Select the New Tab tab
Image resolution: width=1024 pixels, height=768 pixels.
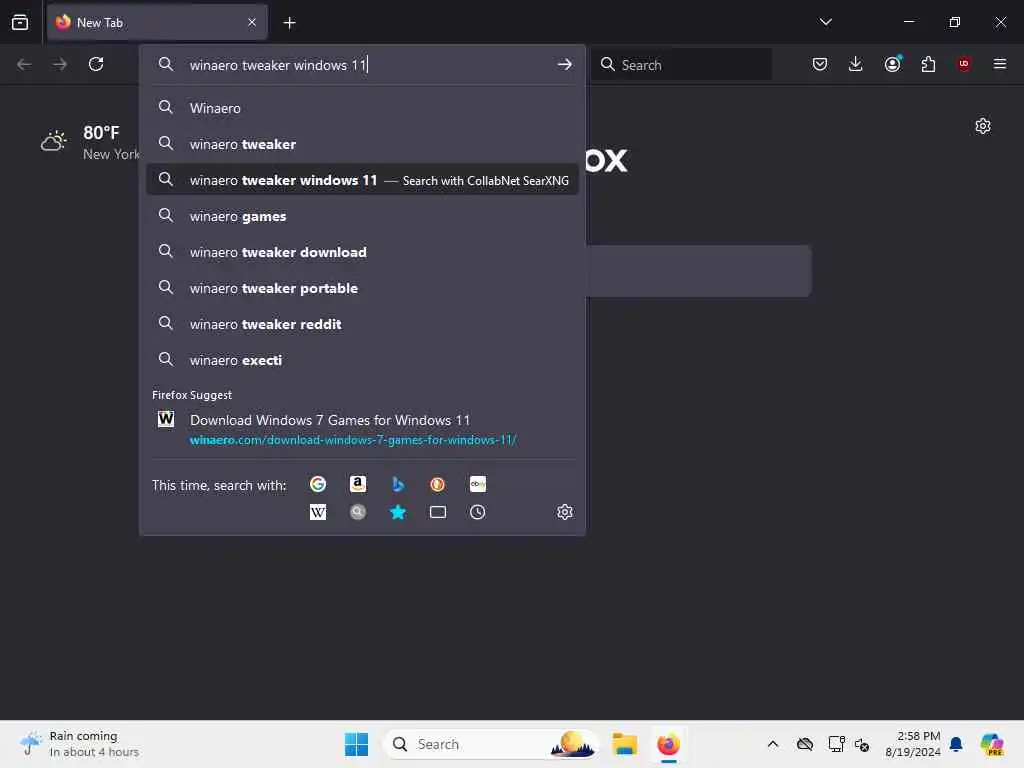pos(157,22)
